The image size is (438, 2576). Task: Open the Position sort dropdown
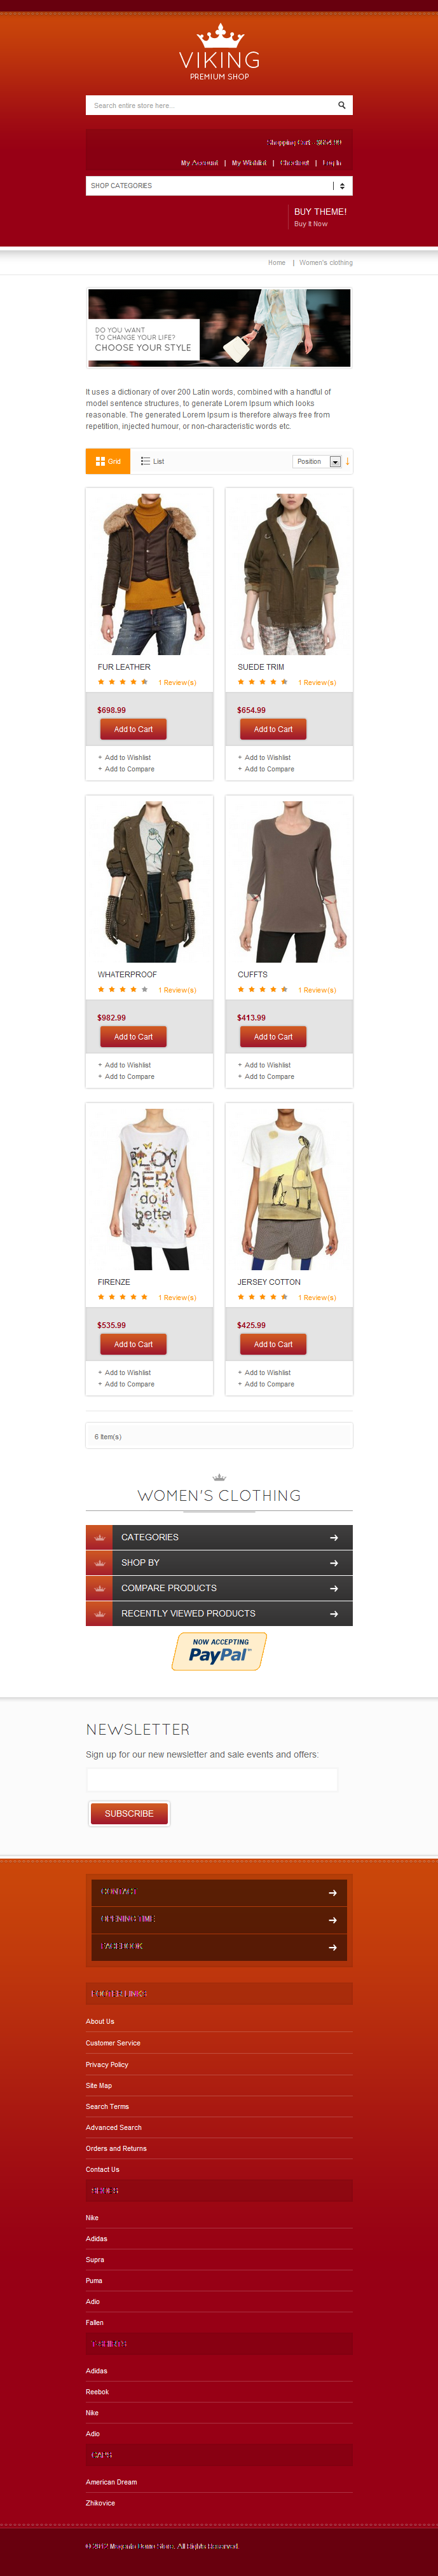(x=317, y=461)
